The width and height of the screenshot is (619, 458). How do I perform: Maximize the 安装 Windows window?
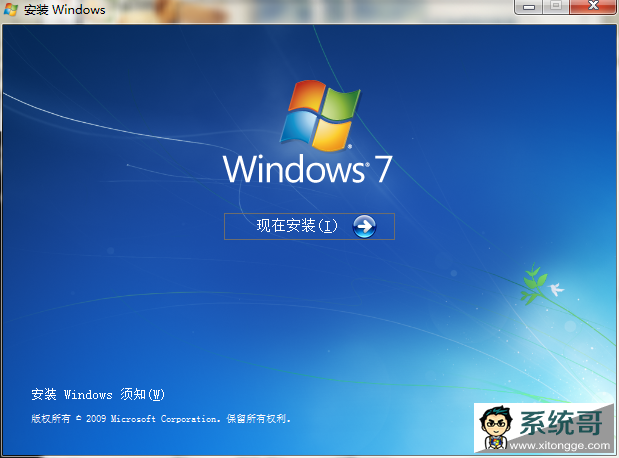coord(556,6)
